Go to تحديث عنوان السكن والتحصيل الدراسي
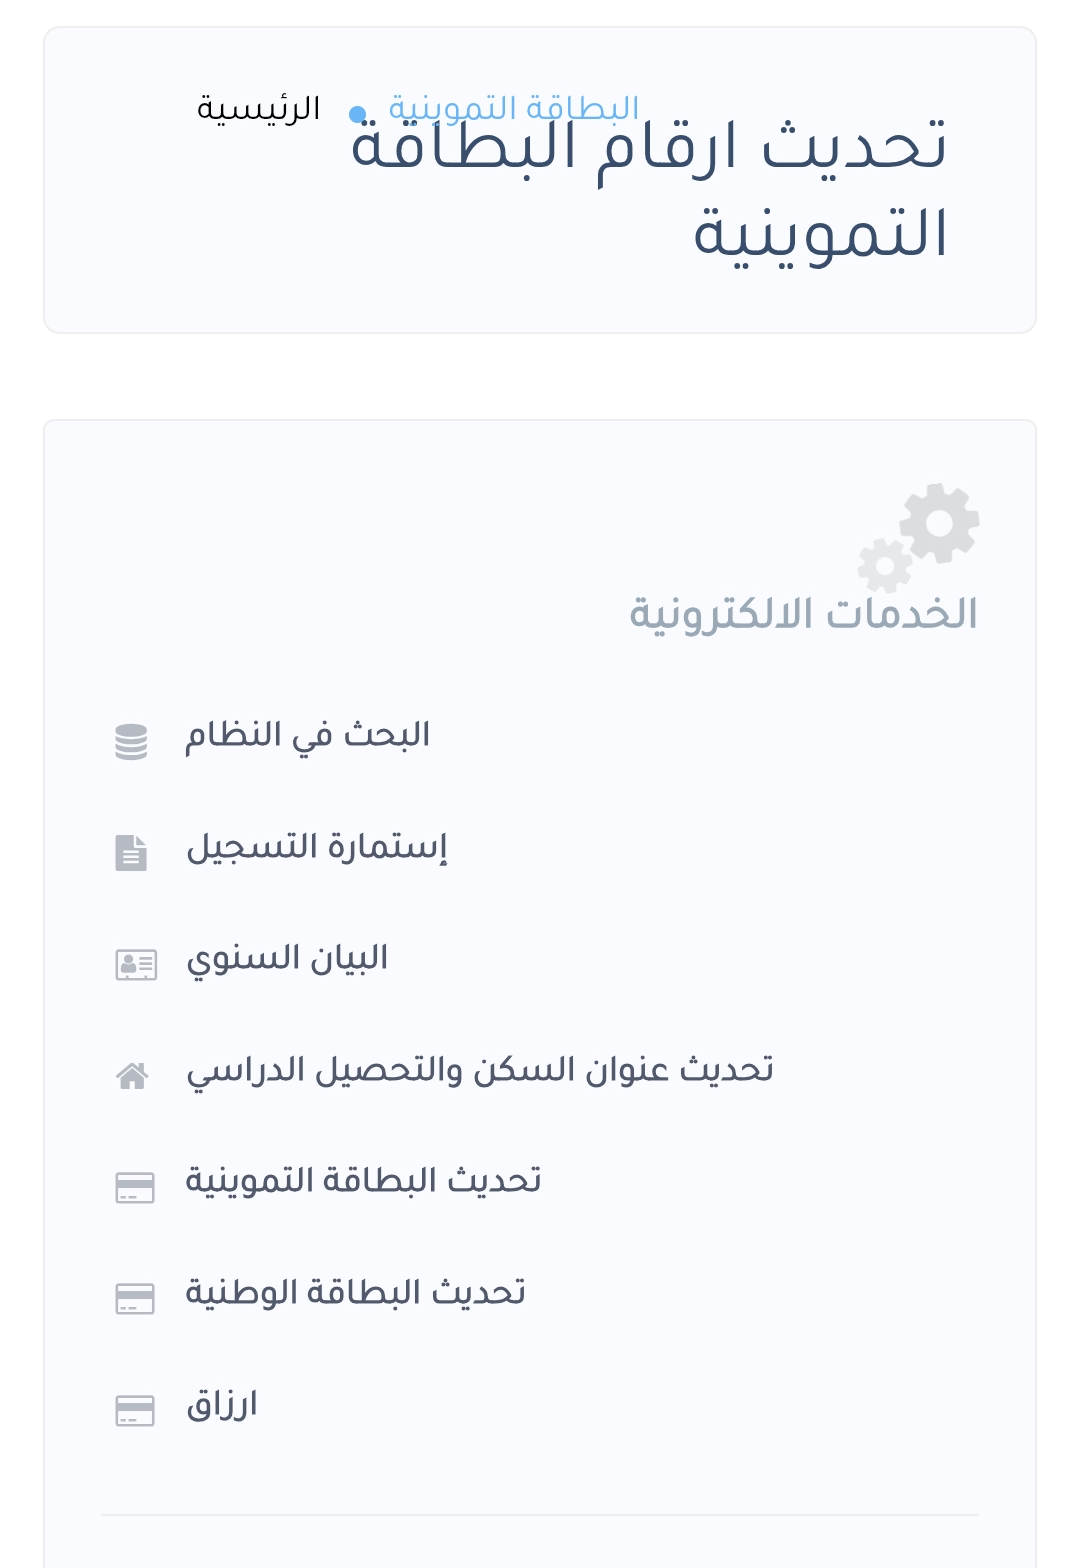This screenshot has height=1568, width=1079. pyautogui.click(x=480, y=1070)
